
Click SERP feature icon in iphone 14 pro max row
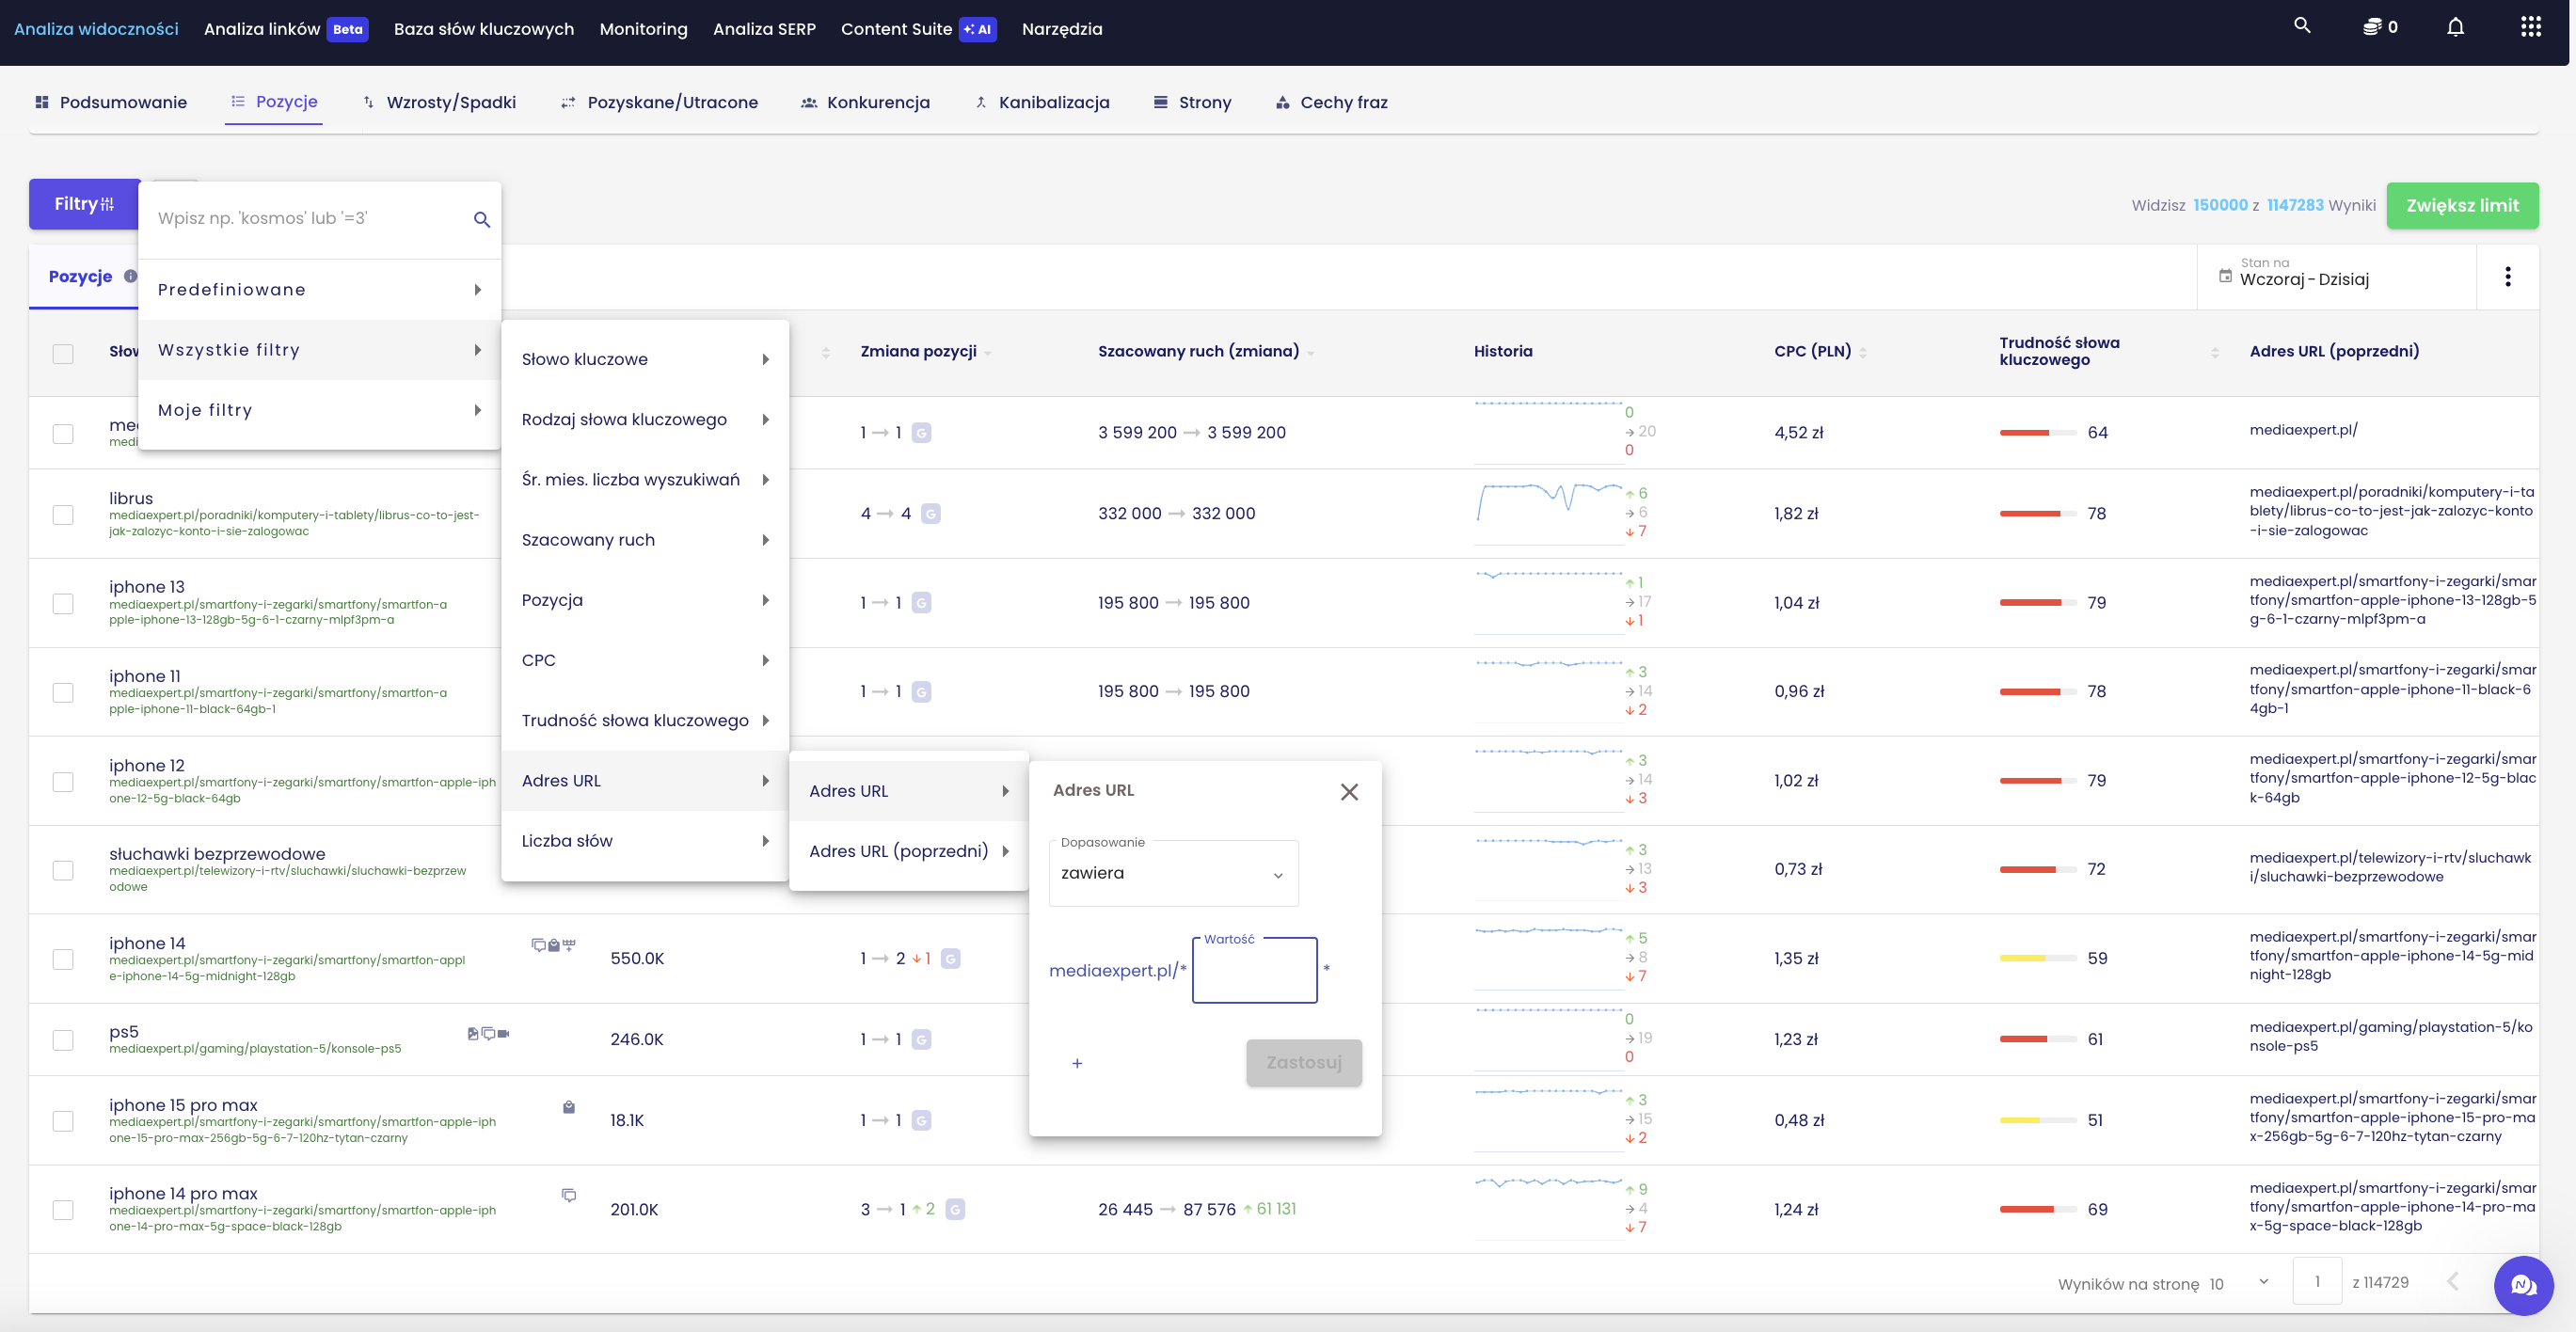coord(568,1195)
